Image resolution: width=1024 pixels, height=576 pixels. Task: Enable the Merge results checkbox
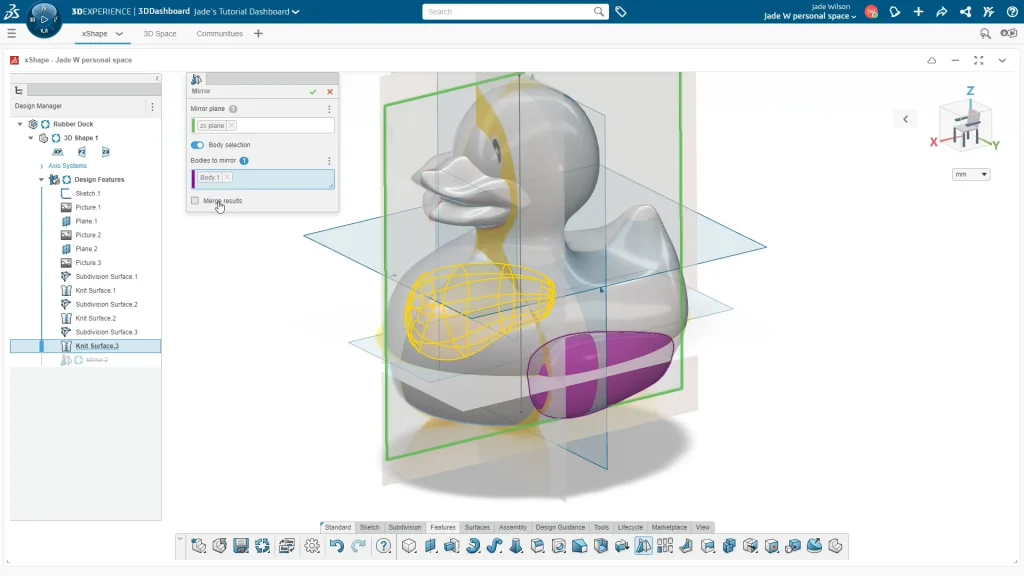click(195, 201)
